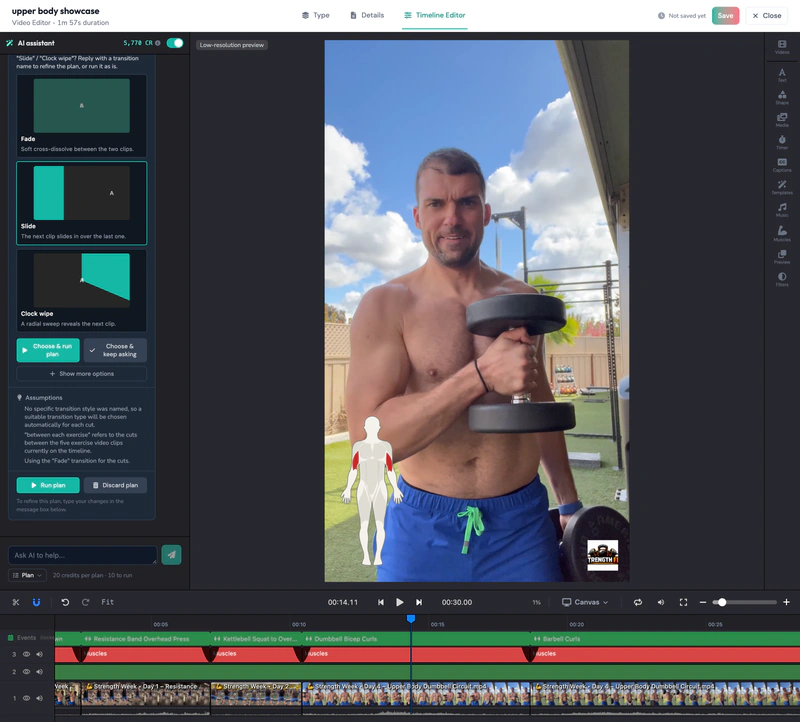Viewport: 800px width, 722px height.
Task: Skip to next clip
Action: click(419, 602)
